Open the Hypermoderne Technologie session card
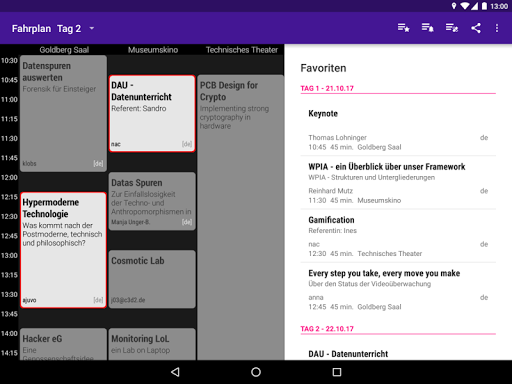This screenshot has height=384, width=512. (63, 250)
